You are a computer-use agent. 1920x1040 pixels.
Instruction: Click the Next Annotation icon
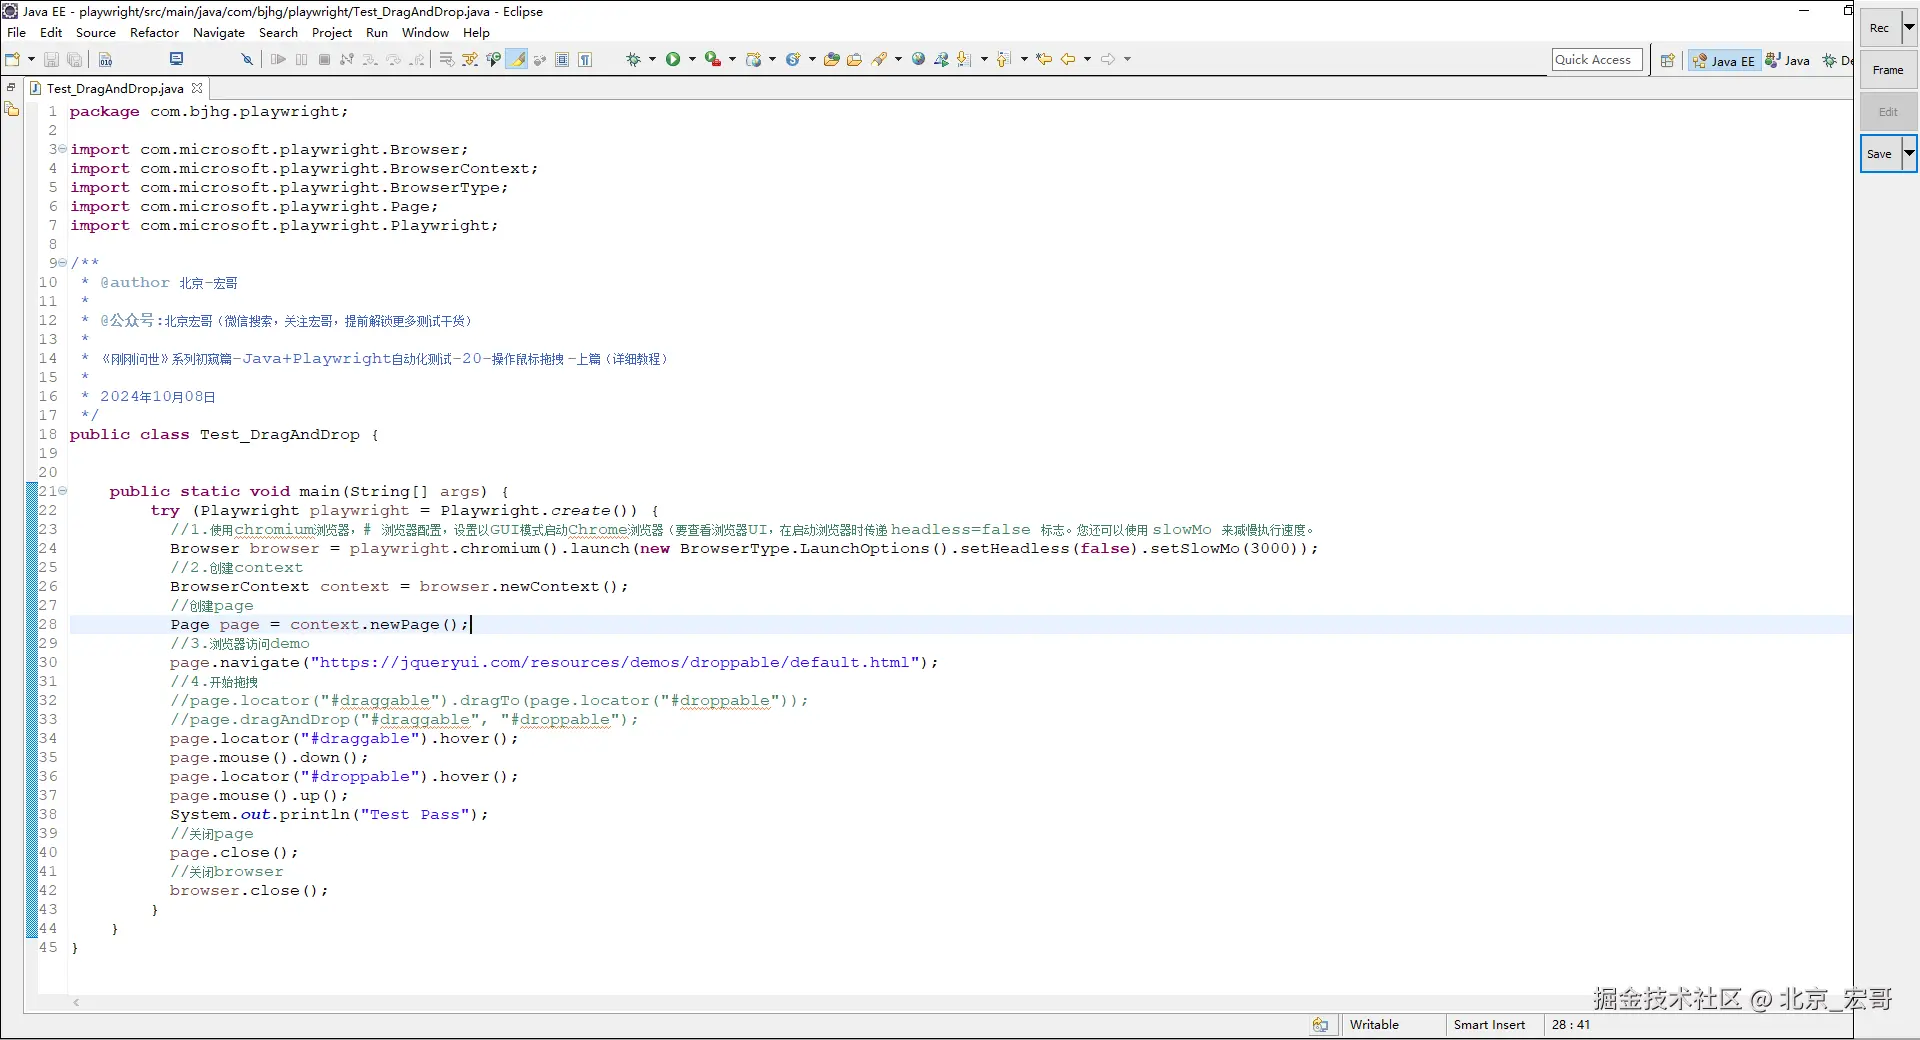(964, 60)
